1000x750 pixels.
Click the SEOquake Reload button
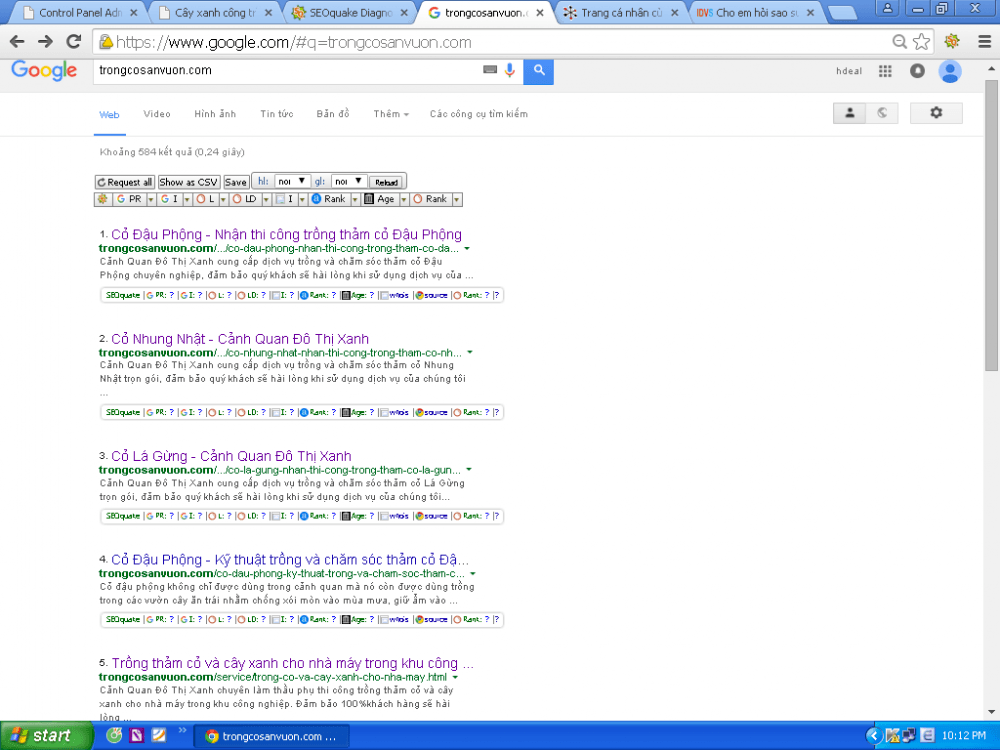tap(386, 182)
